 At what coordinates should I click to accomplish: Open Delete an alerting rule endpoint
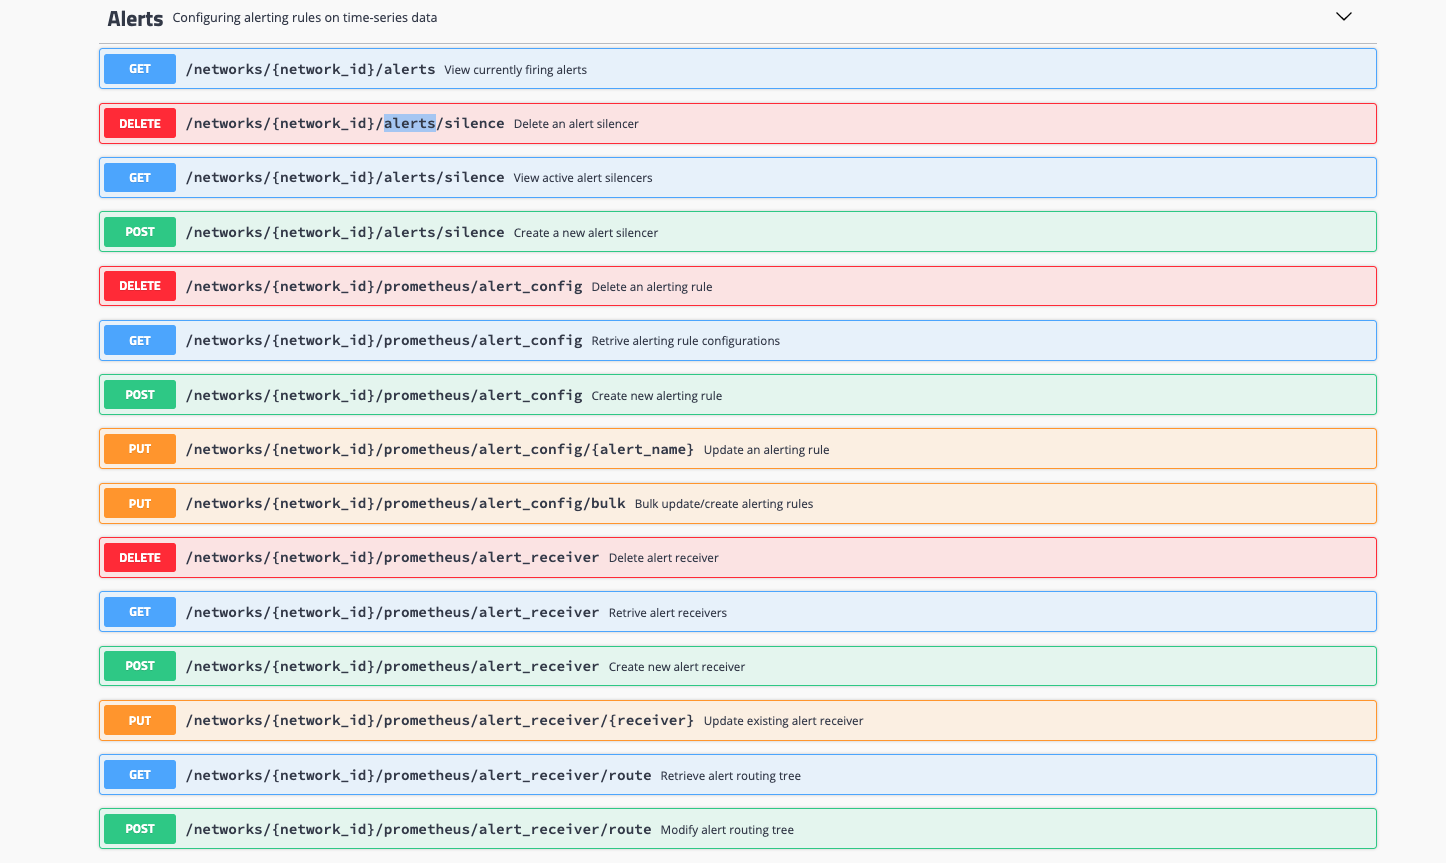click(x=651, y=287)
